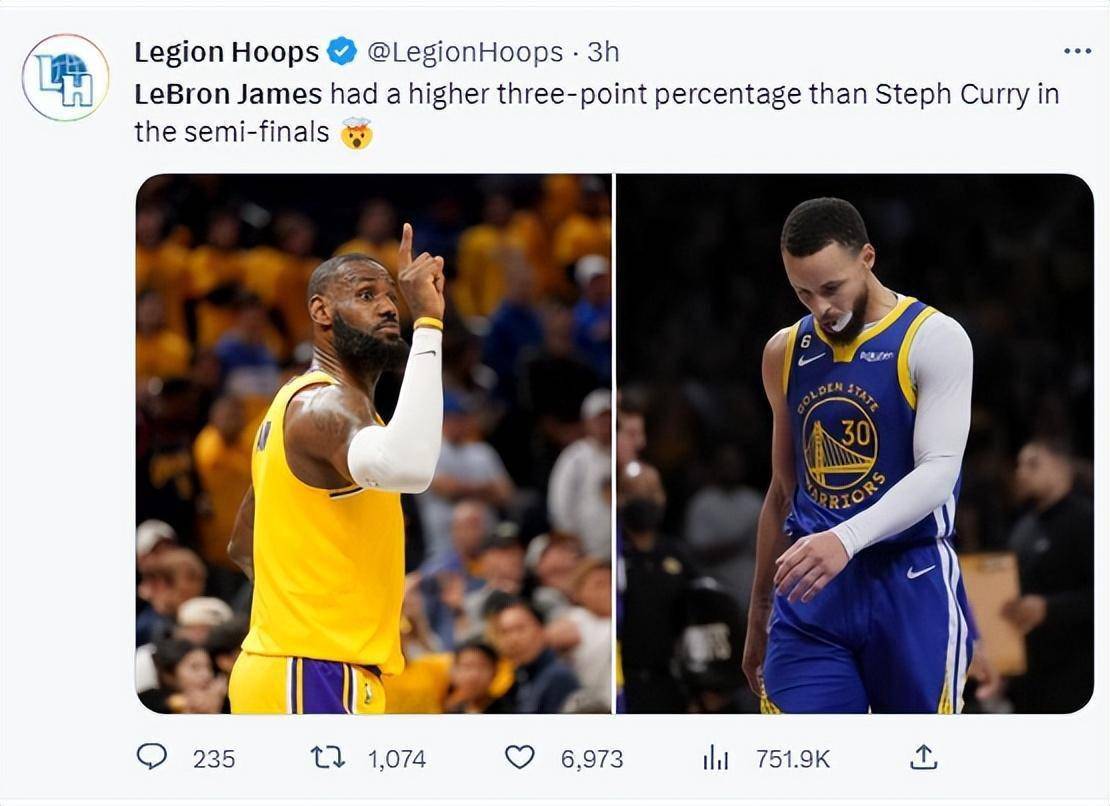
Task: Click the 751.9K views count
Action: [x=792, y=759]
